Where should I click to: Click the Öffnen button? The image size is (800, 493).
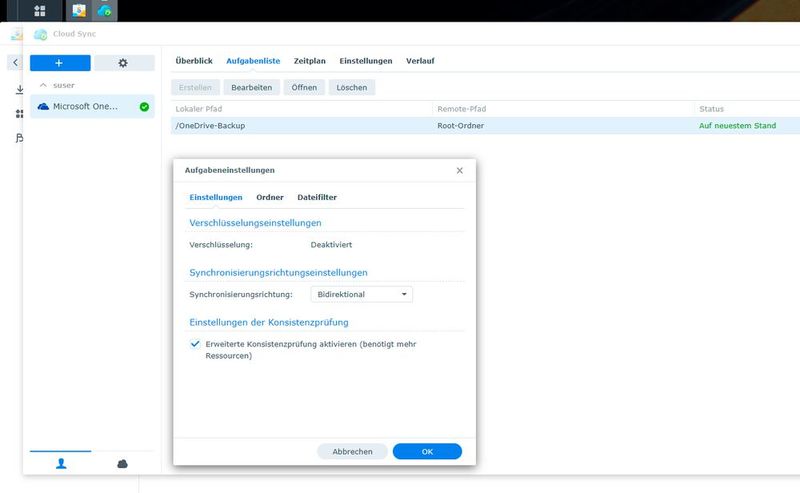[304, 87]
